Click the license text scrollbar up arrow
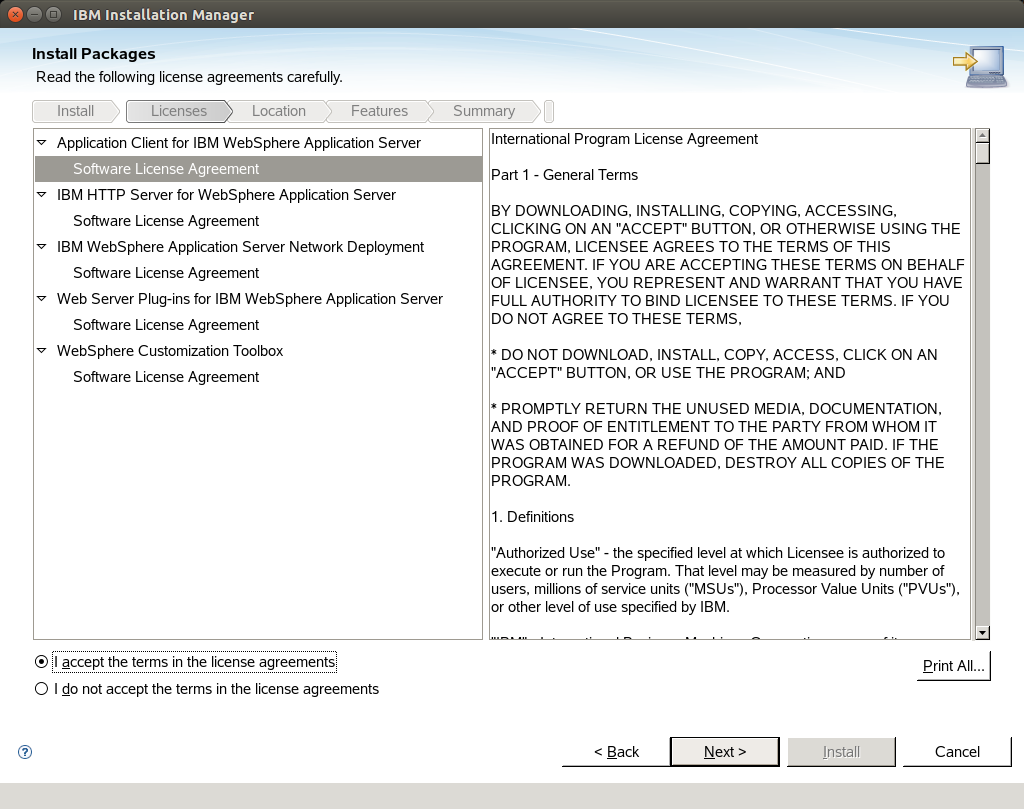1024x809 pixels. (x=982, y=135)
